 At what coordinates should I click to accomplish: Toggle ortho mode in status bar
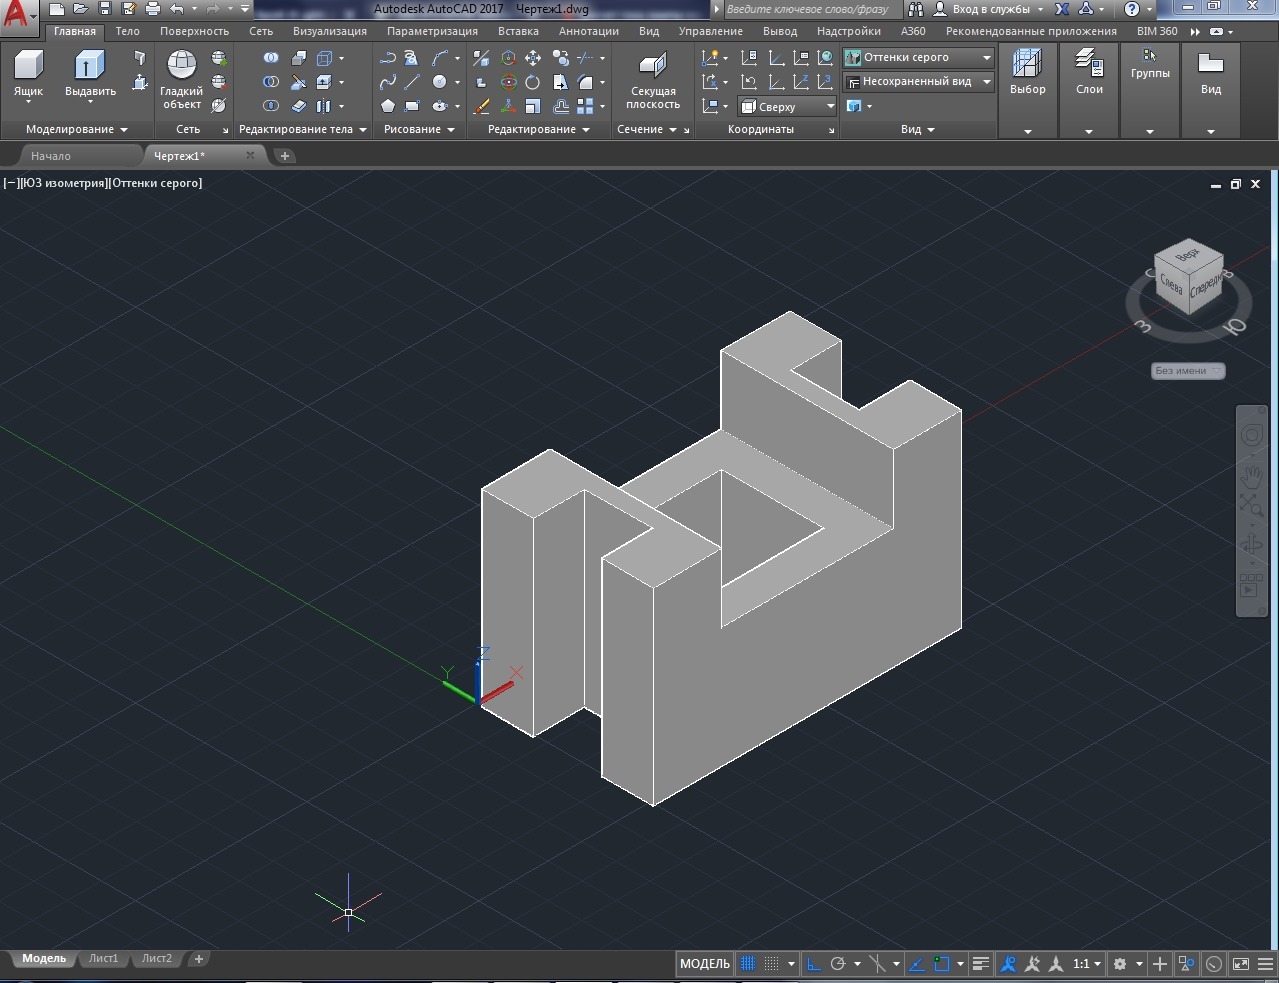pos(814,964)
